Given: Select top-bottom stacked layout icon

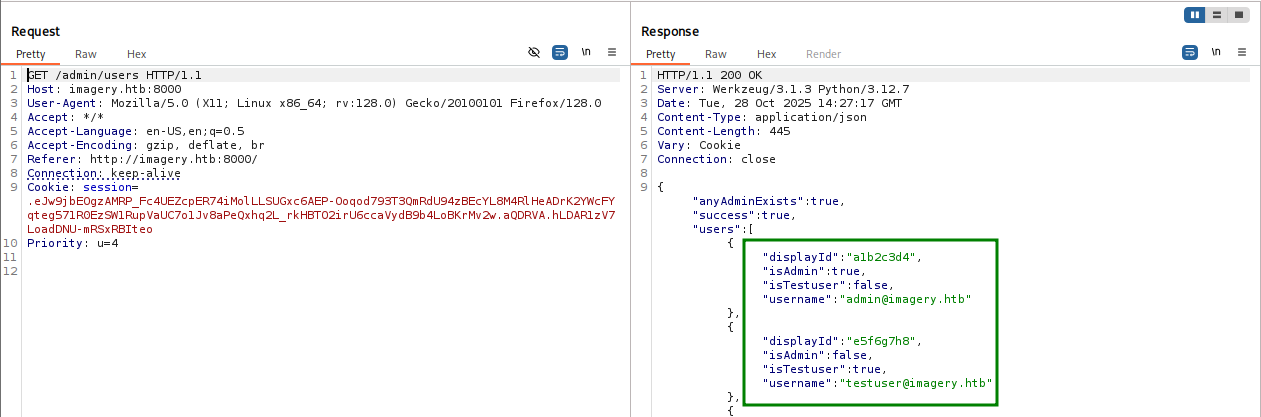Looking at the screenshot, I should 1217,15.
